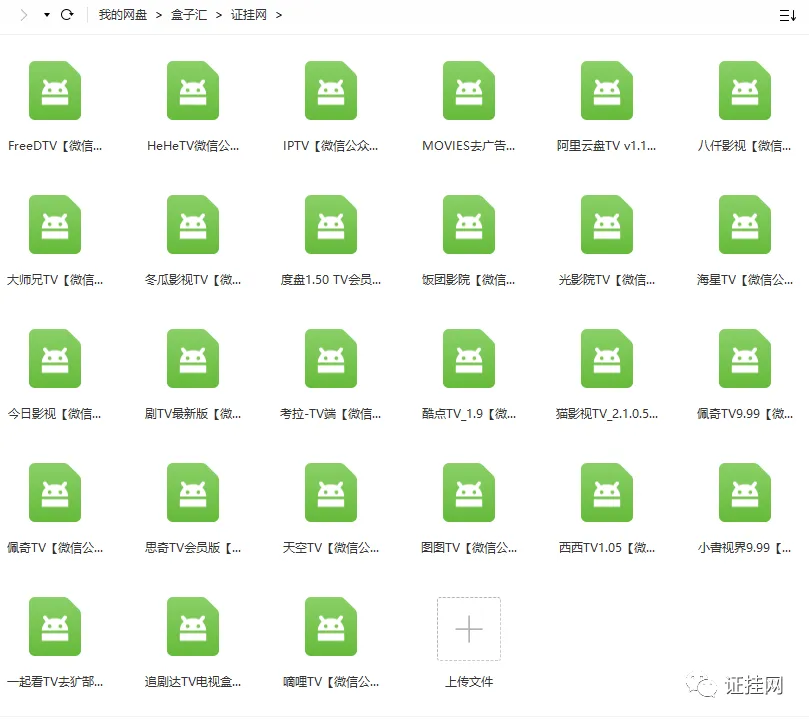Click the file name 图图TV【微信公...

coord(469,548)
